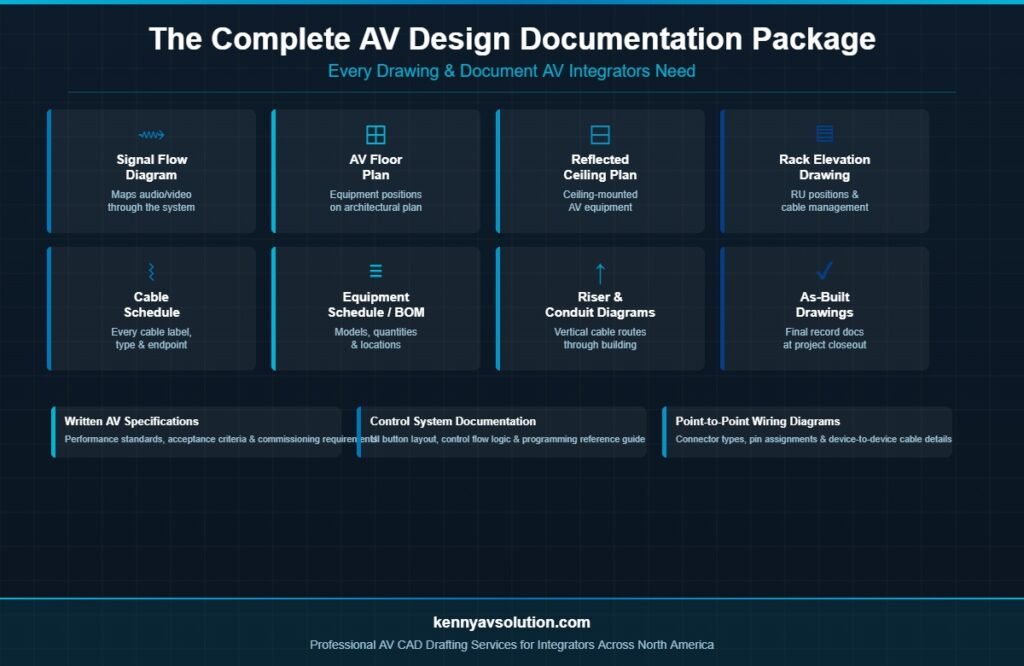The height and width of the screenshot is (666, 1024).
Task: Select the Cable Schedule card
Action: (x=152, y=308)
